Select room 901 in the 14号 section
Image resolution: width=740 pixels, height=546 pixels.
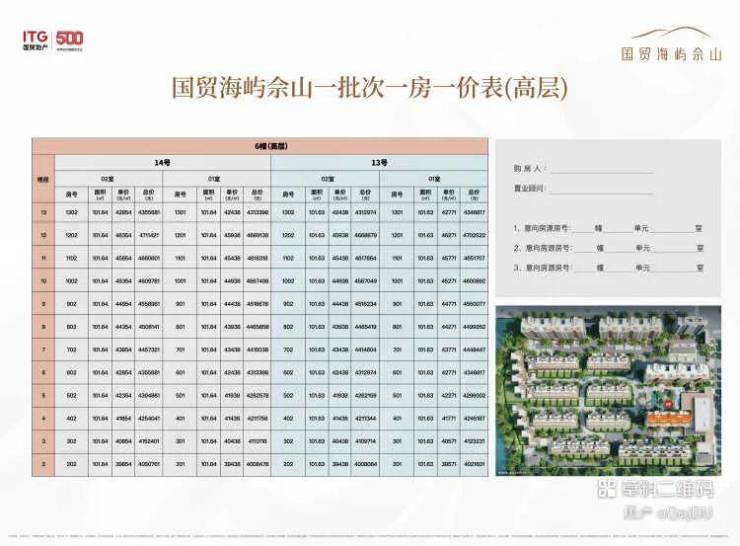pos(180,304)
